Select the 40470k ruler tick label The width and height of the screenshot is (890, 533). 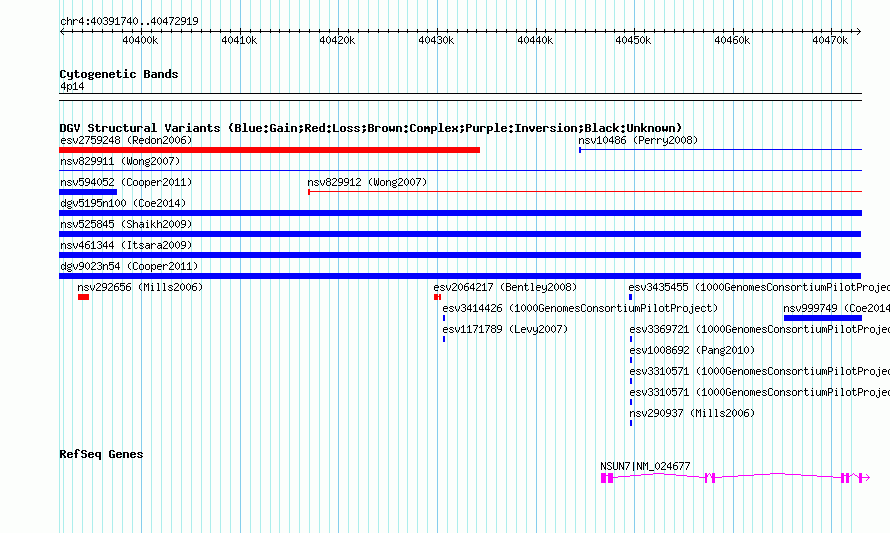pos(830,40)
